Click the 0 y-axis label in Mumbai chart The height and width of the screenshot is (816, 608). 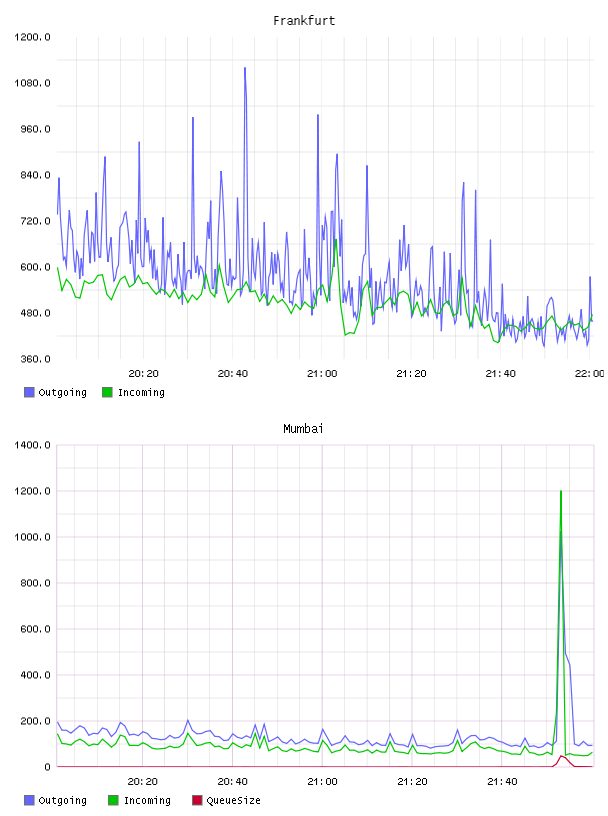coord(47,767)
